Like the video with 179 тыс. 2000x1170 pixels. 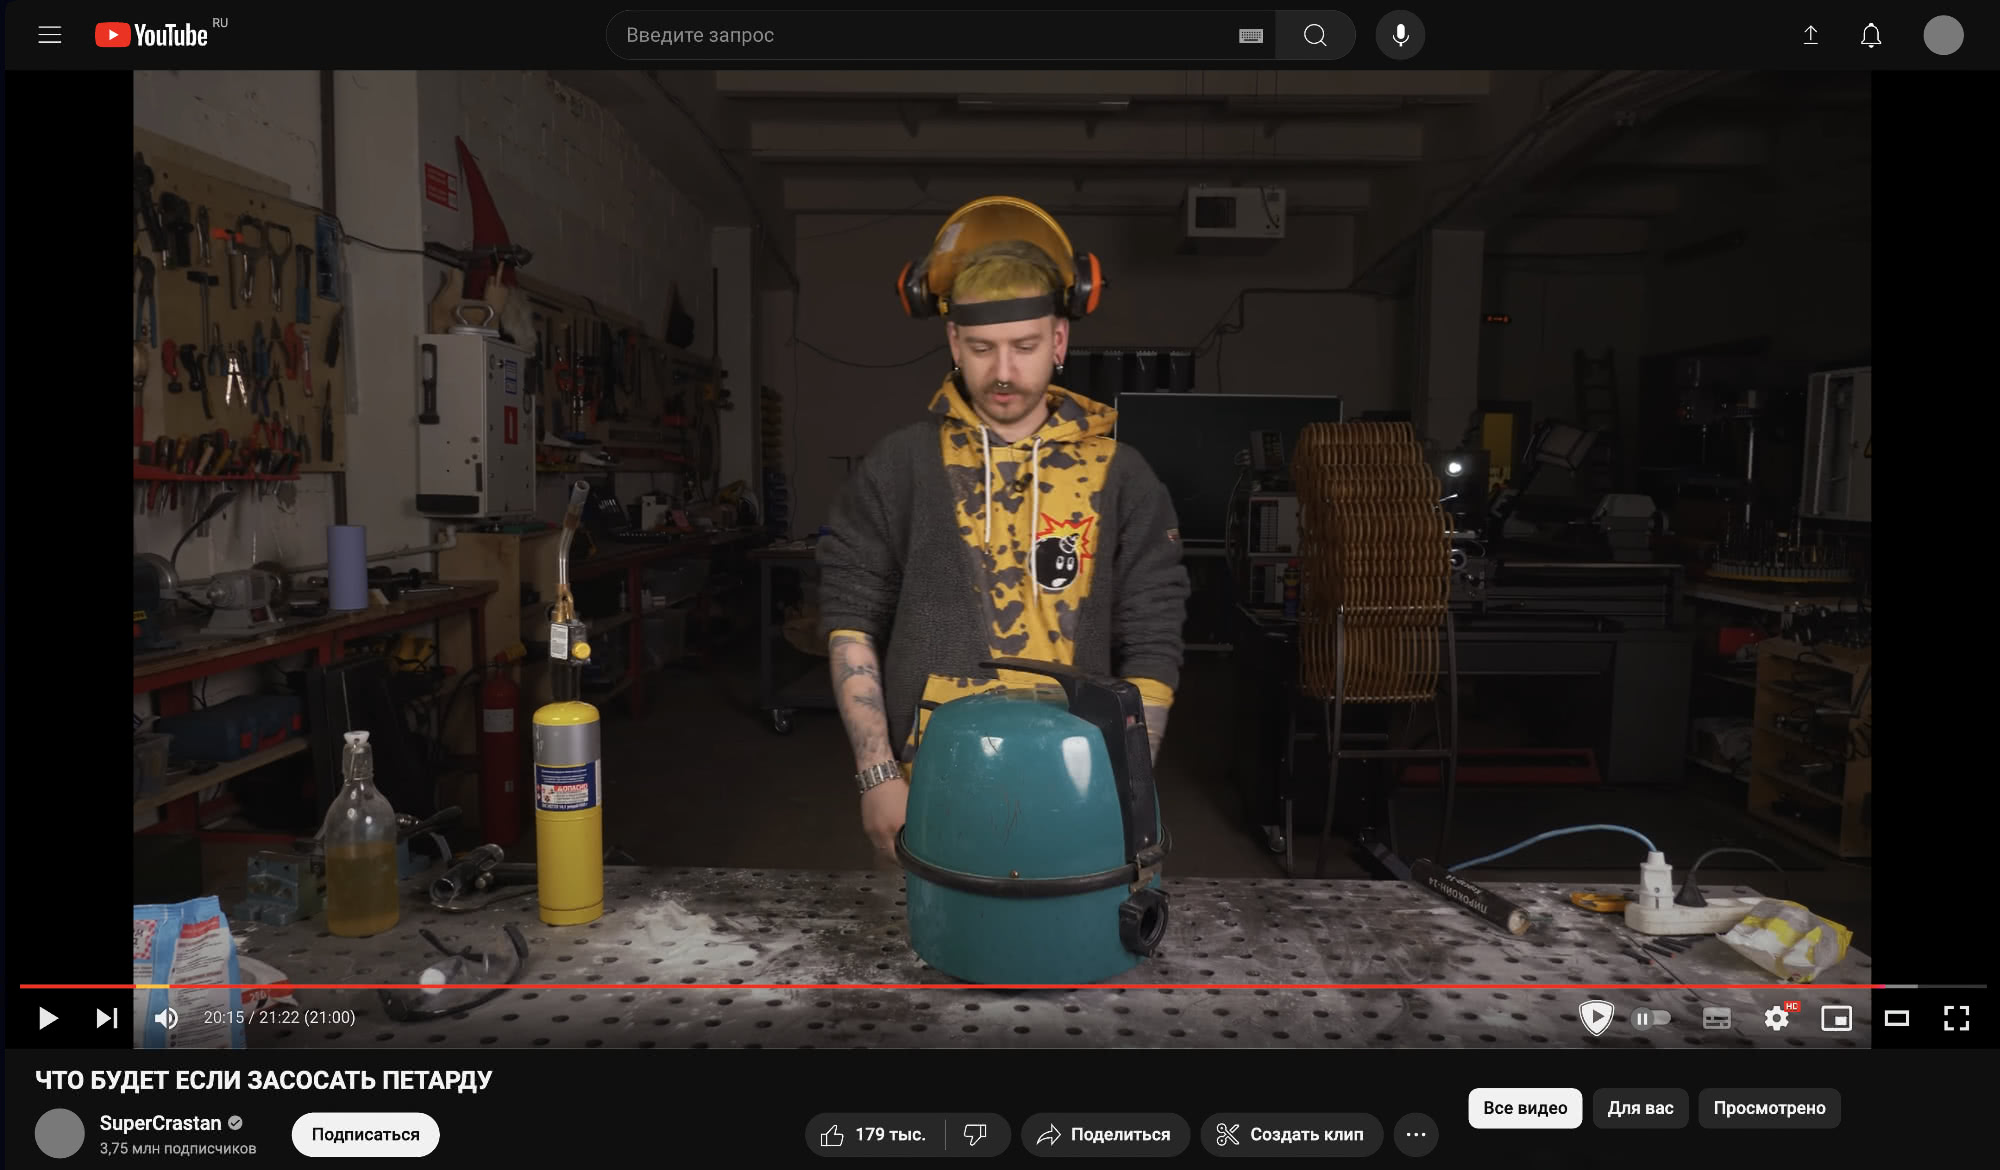(x=874, y=1134)
